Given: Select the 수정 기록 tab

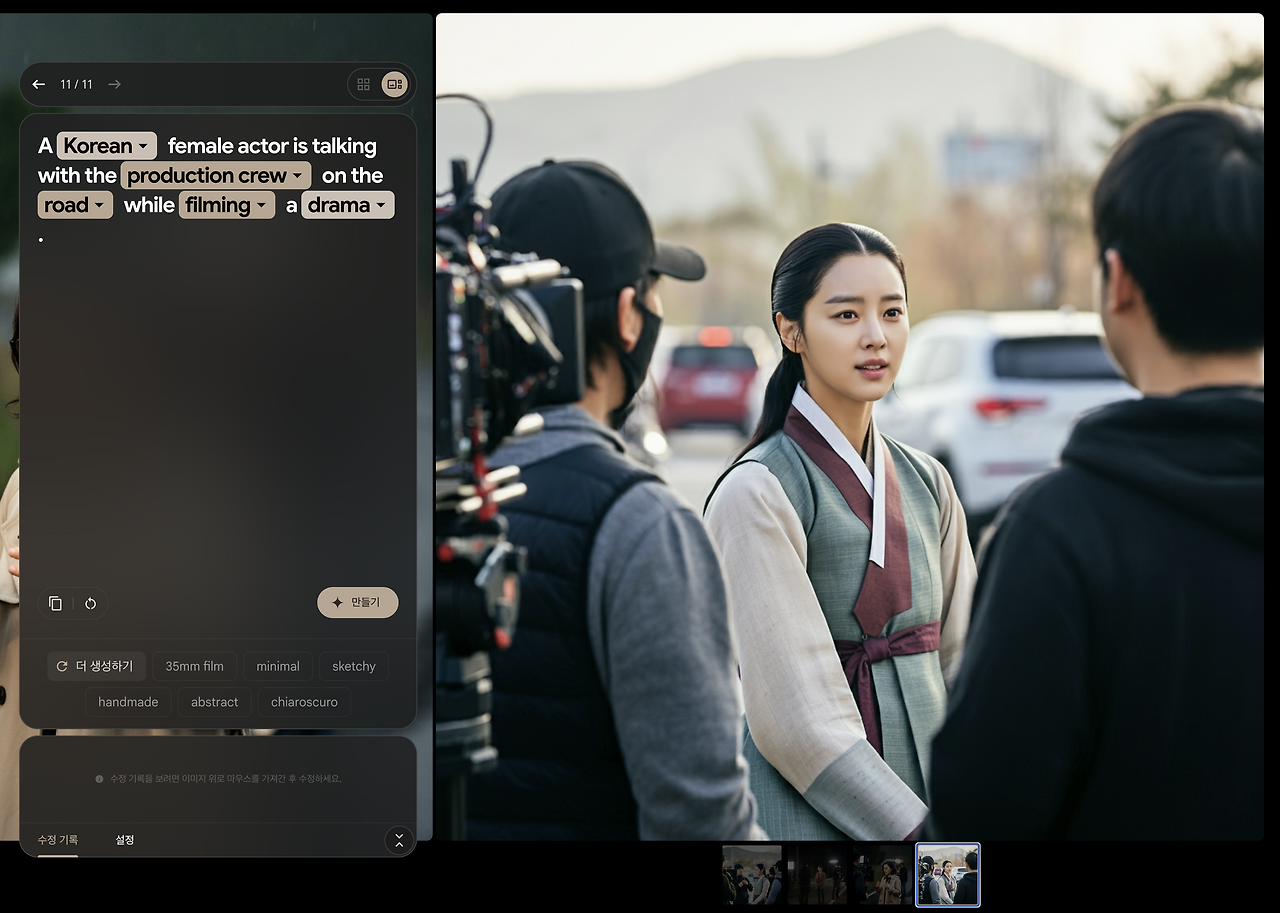Looking at the screenshot, I should pos(58,840).
